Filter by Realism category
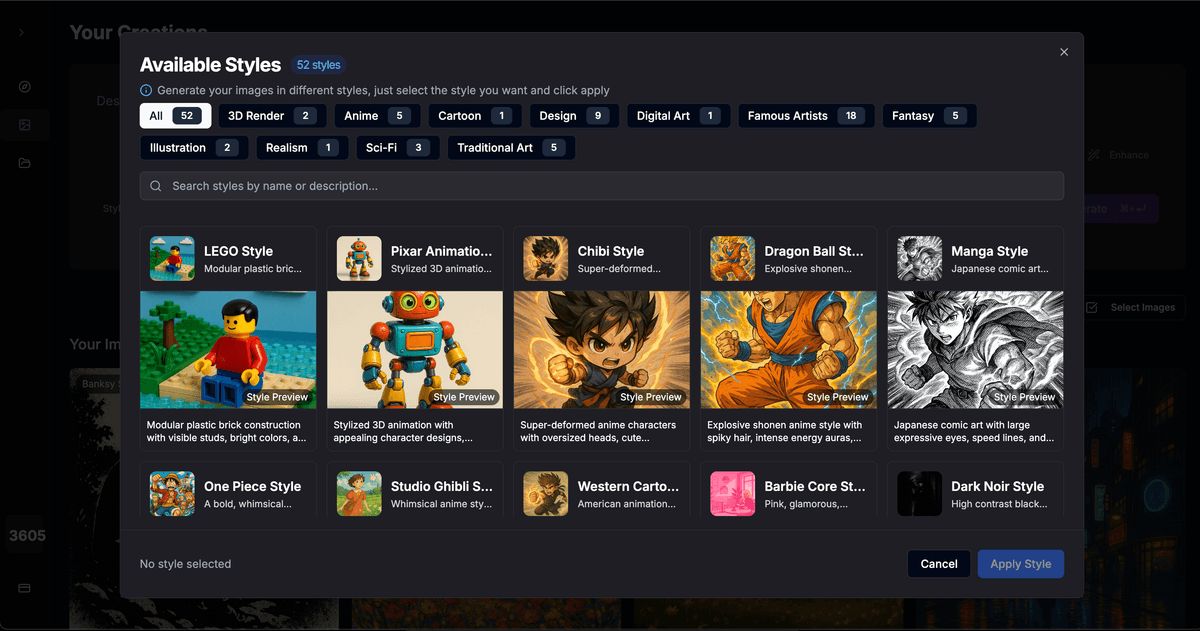1200x631 pixels. pyautogui.click(x=302, y=148)
